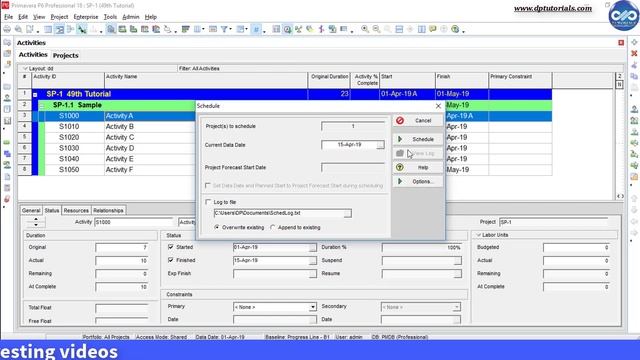This screenshot has height=360, width=640.
Task: Open the Primary constraint dropdown
Action: point(313,307)
